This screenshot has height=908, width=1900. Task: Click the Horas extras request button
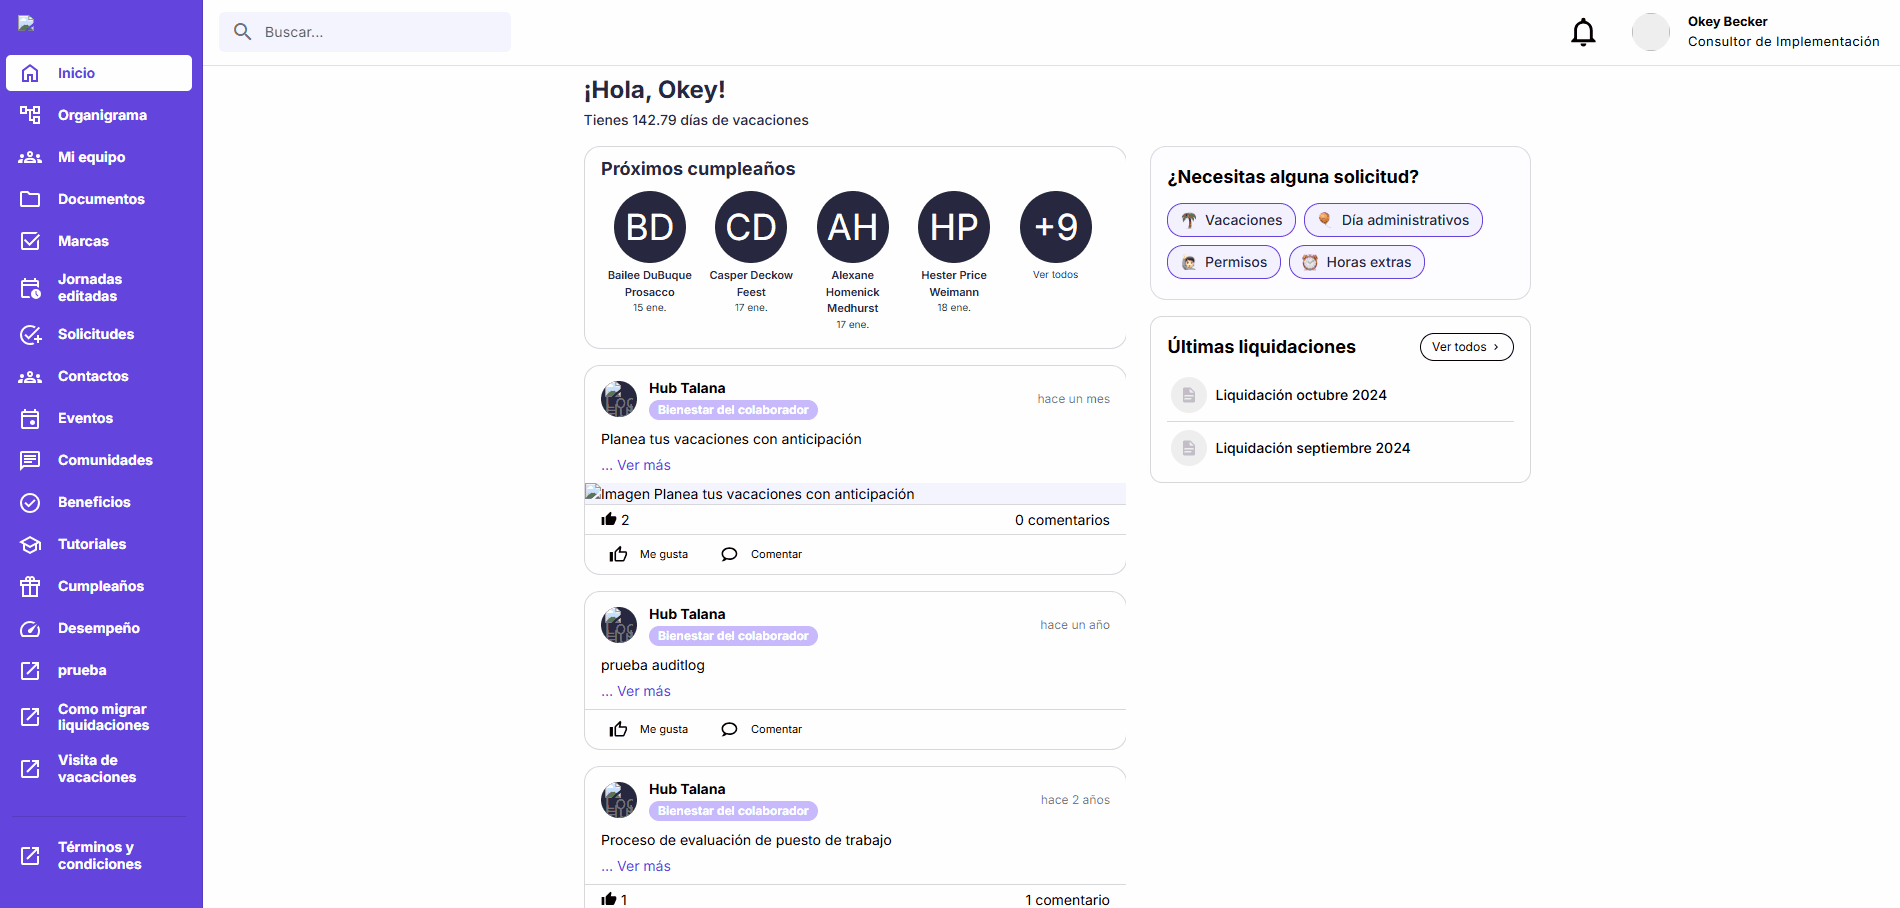[x=1357, y=262]
